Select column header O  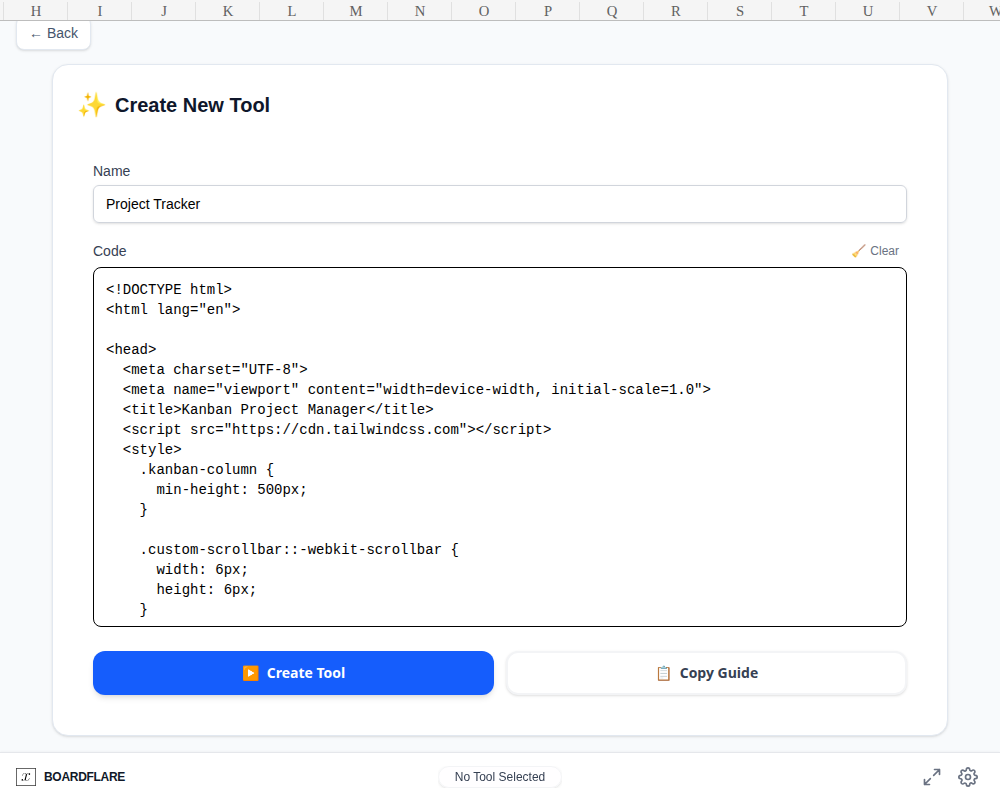(x=484, y=11)
